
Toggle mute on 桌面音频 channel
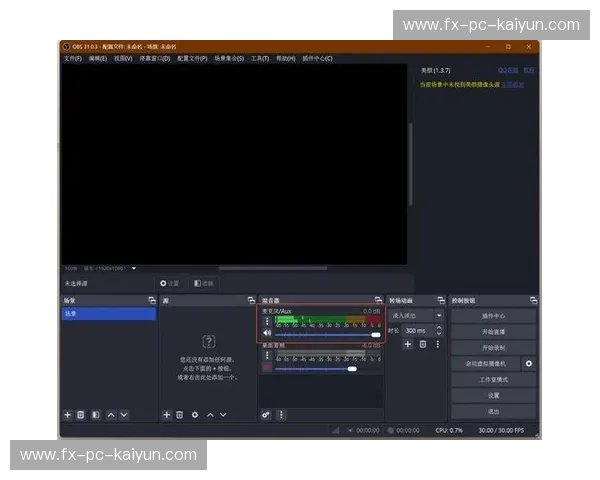267,368
